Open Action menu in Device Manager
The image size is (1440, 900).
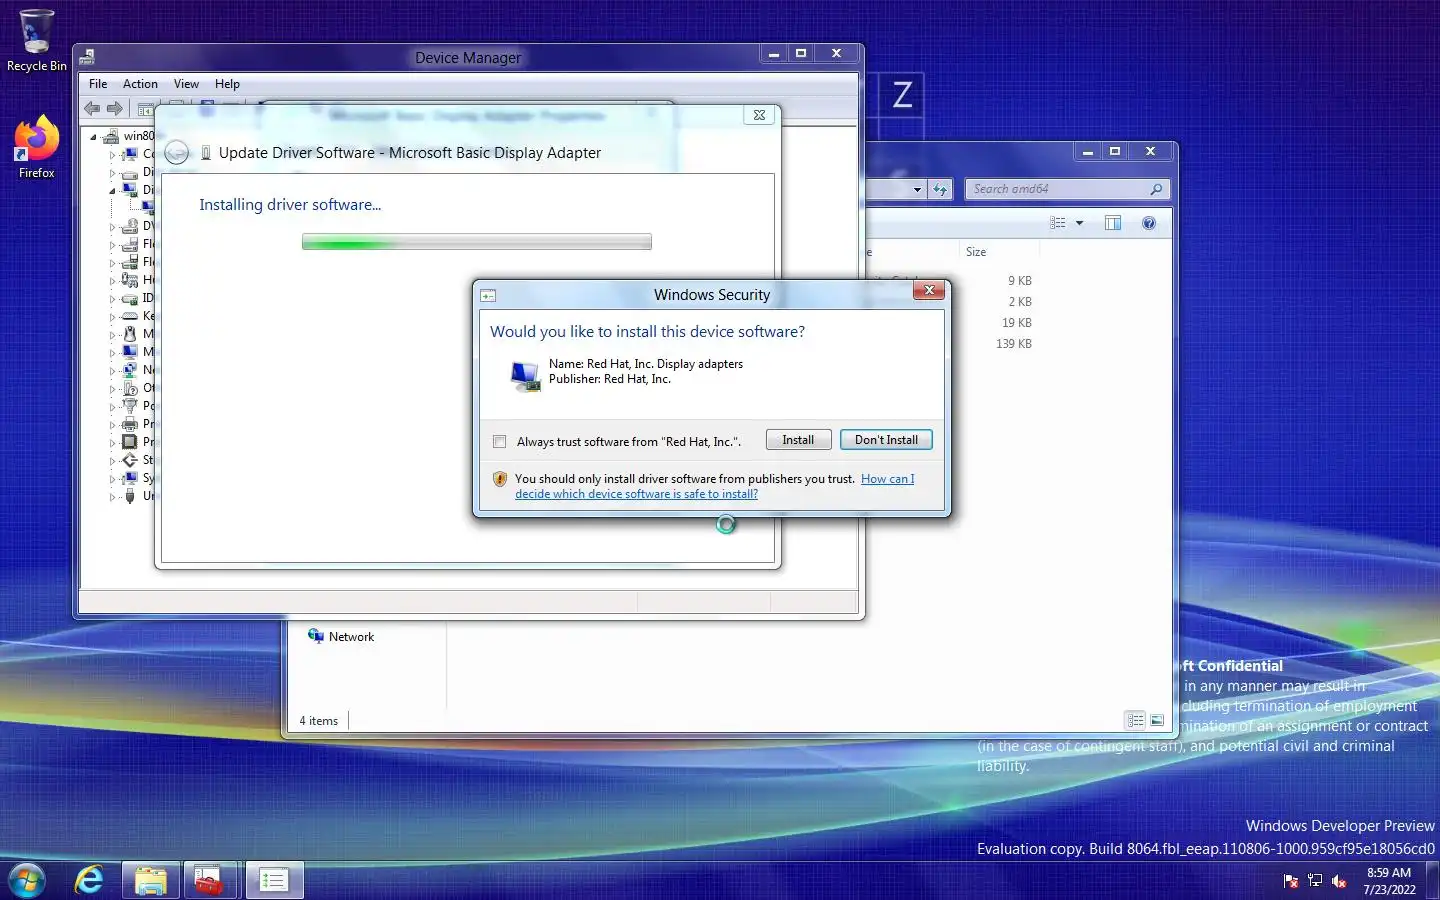click(x=140, y=84)
